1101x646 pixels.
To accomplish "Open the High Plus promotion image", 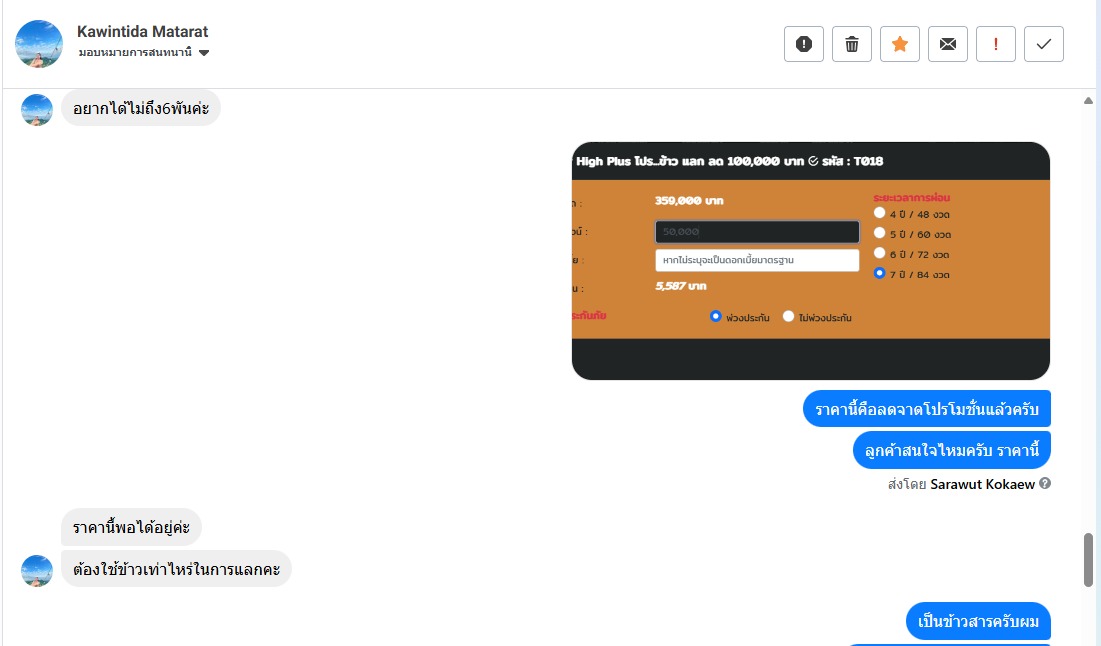I will (x=811, y=261).
